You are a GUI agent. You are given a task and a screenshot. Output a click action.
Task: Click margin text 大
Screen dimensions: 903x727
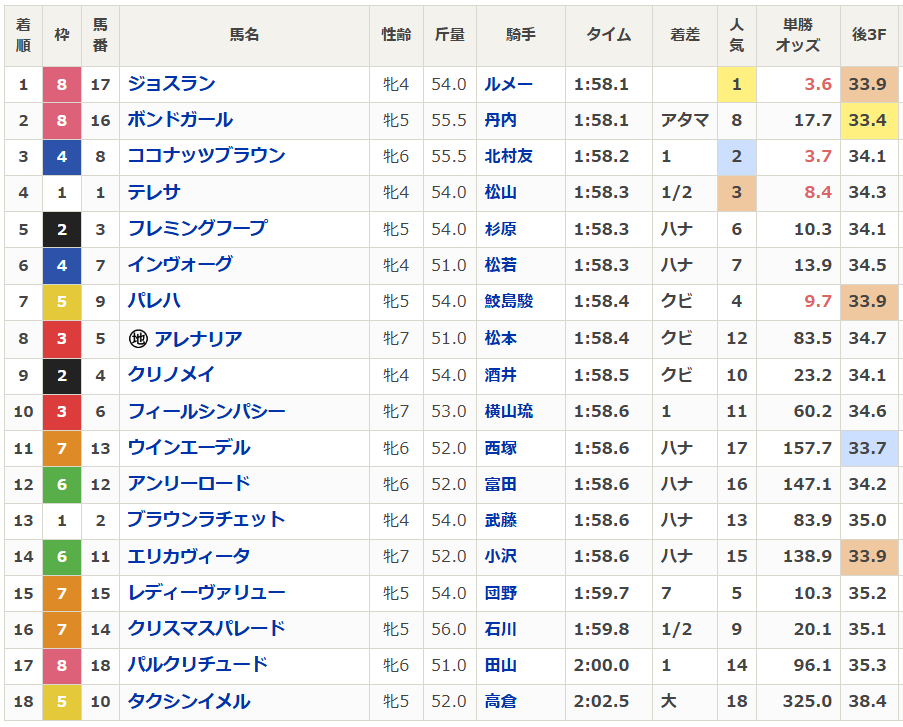(668, 701)
